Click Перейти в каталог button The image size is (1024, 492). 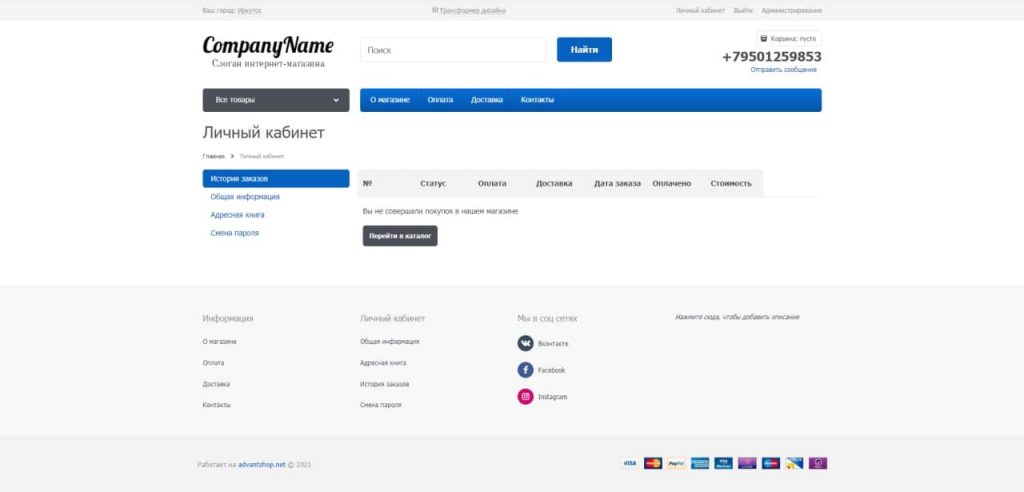400,236
